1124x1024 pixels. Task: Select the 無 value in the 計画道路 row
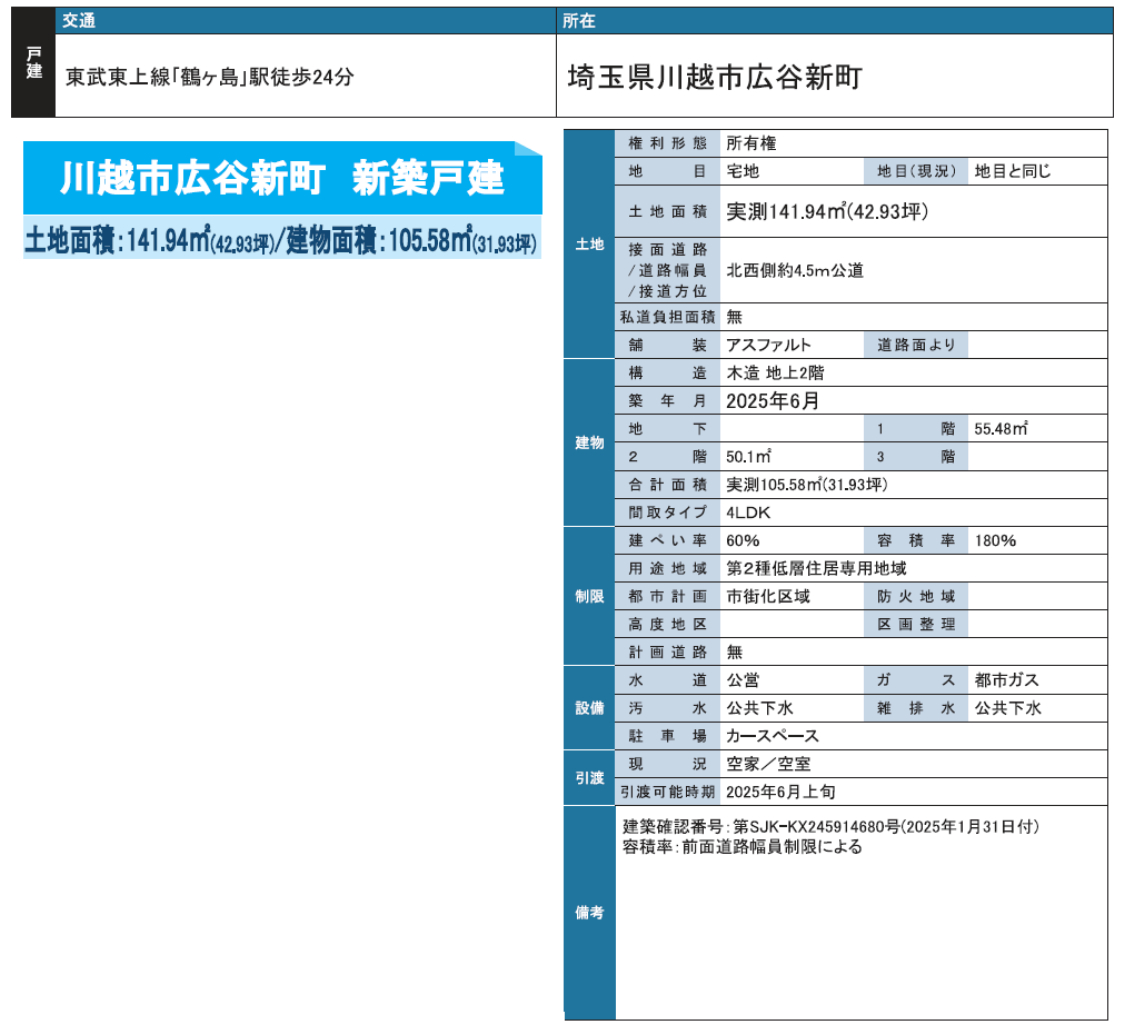(734, 653)
